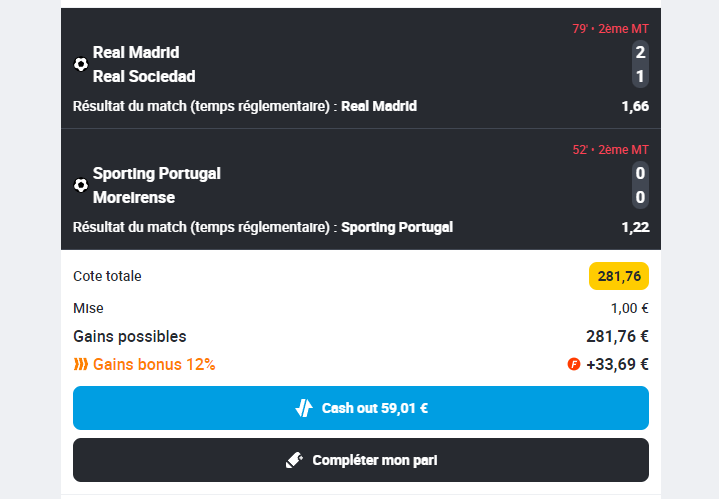Open Compléter mon pari to edit bet
This screenshot has width=719, height=499.
361,460
